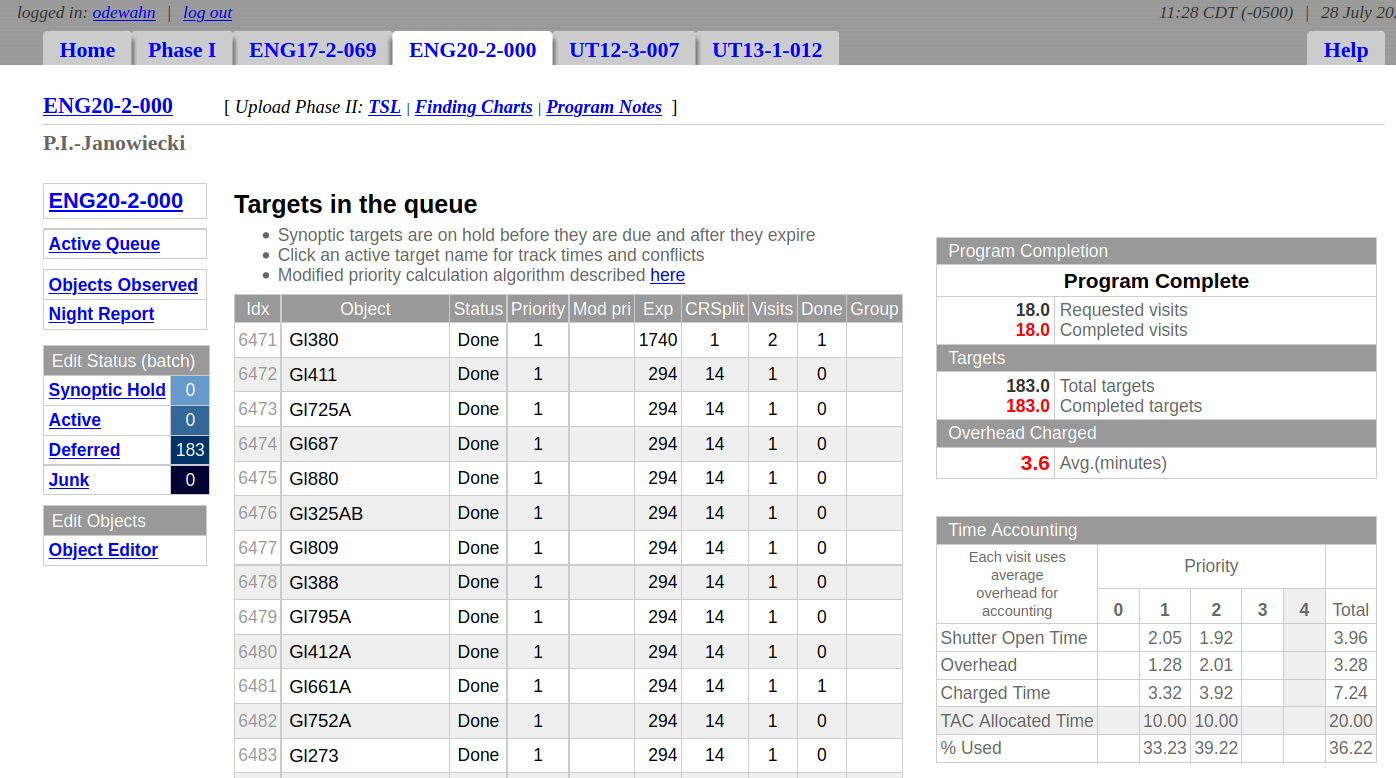Click the Mod pri column header
The width and height of the screenshot is (1396, 778).
point(602,309)
